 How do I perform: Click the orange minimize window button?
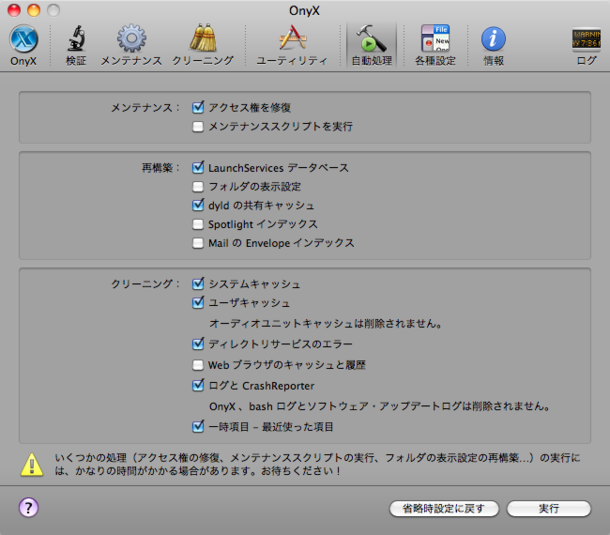click(x=33, y=10)
